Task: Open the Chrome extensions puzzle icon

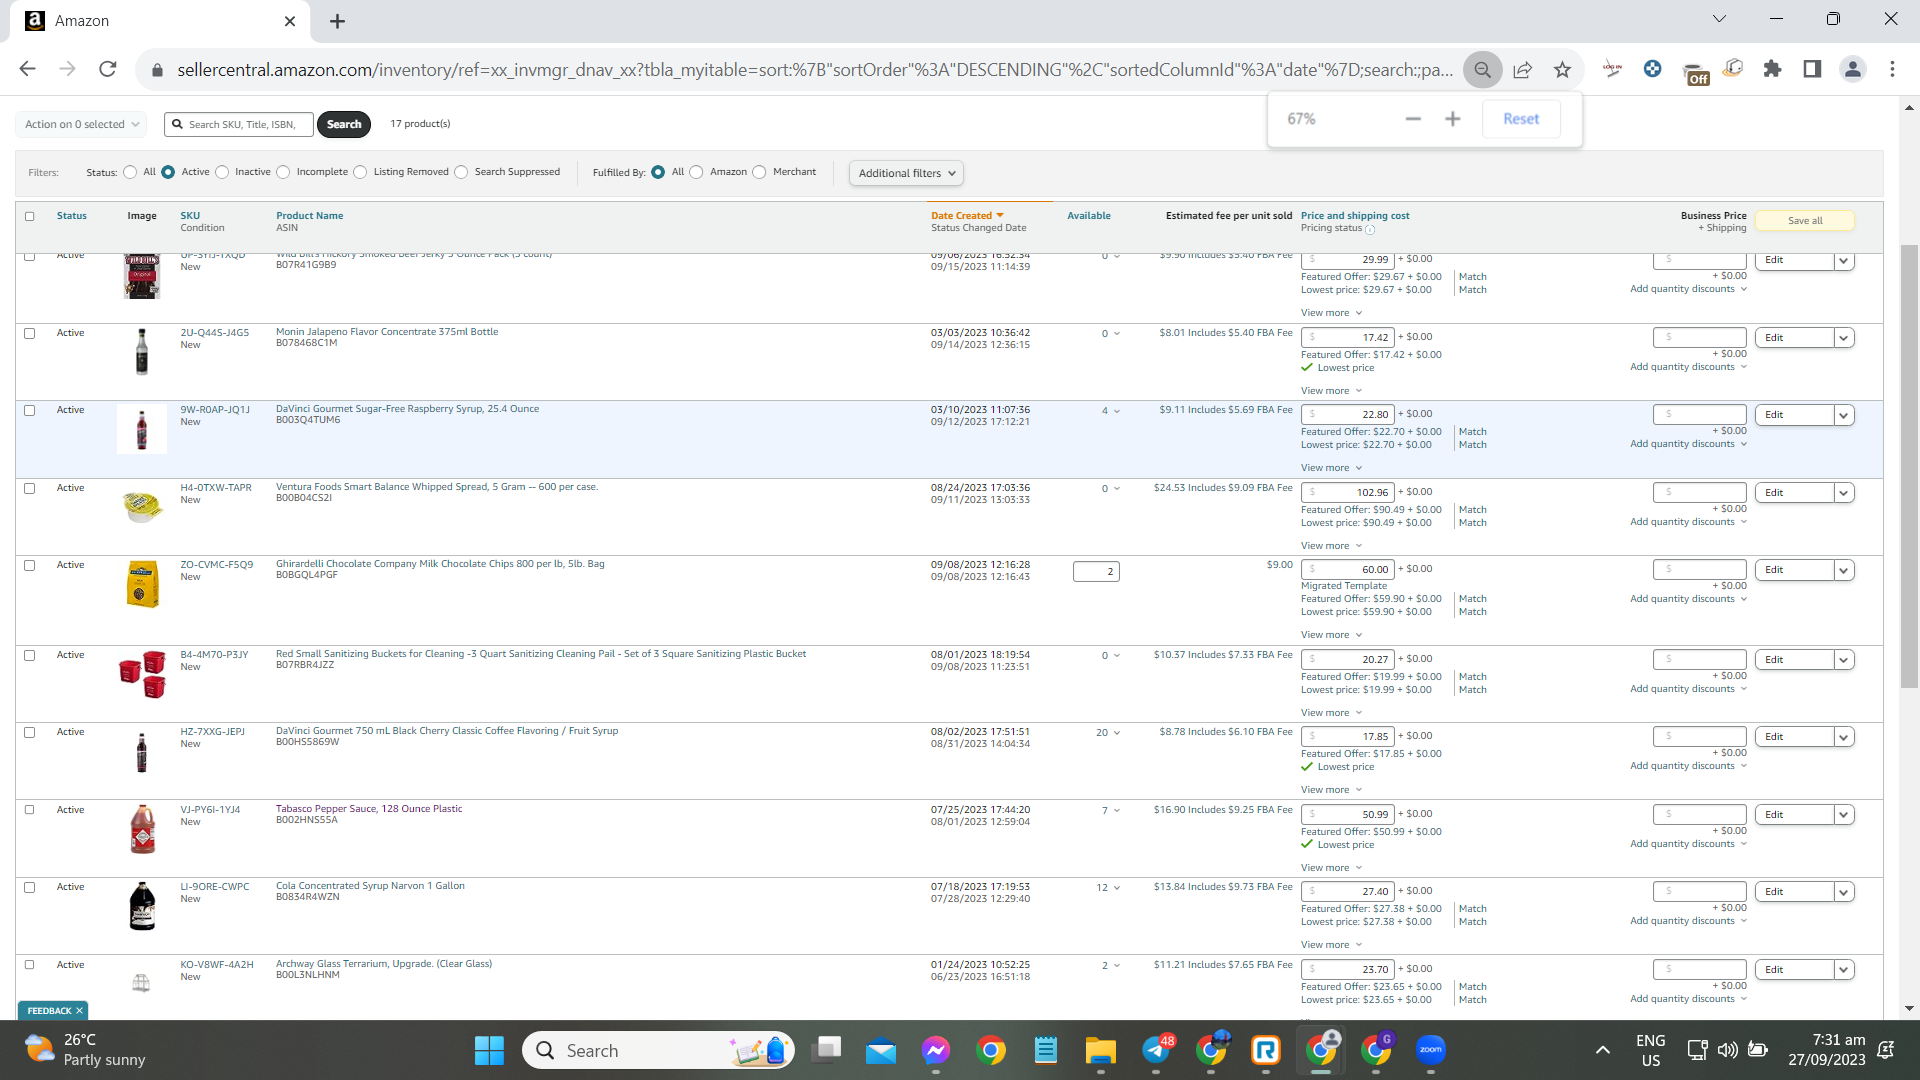Action: [x=1773, y=69]
